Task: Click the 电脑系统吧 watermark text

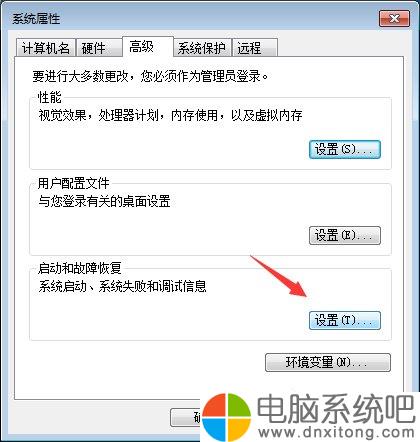Action: [x=336, y=409]
